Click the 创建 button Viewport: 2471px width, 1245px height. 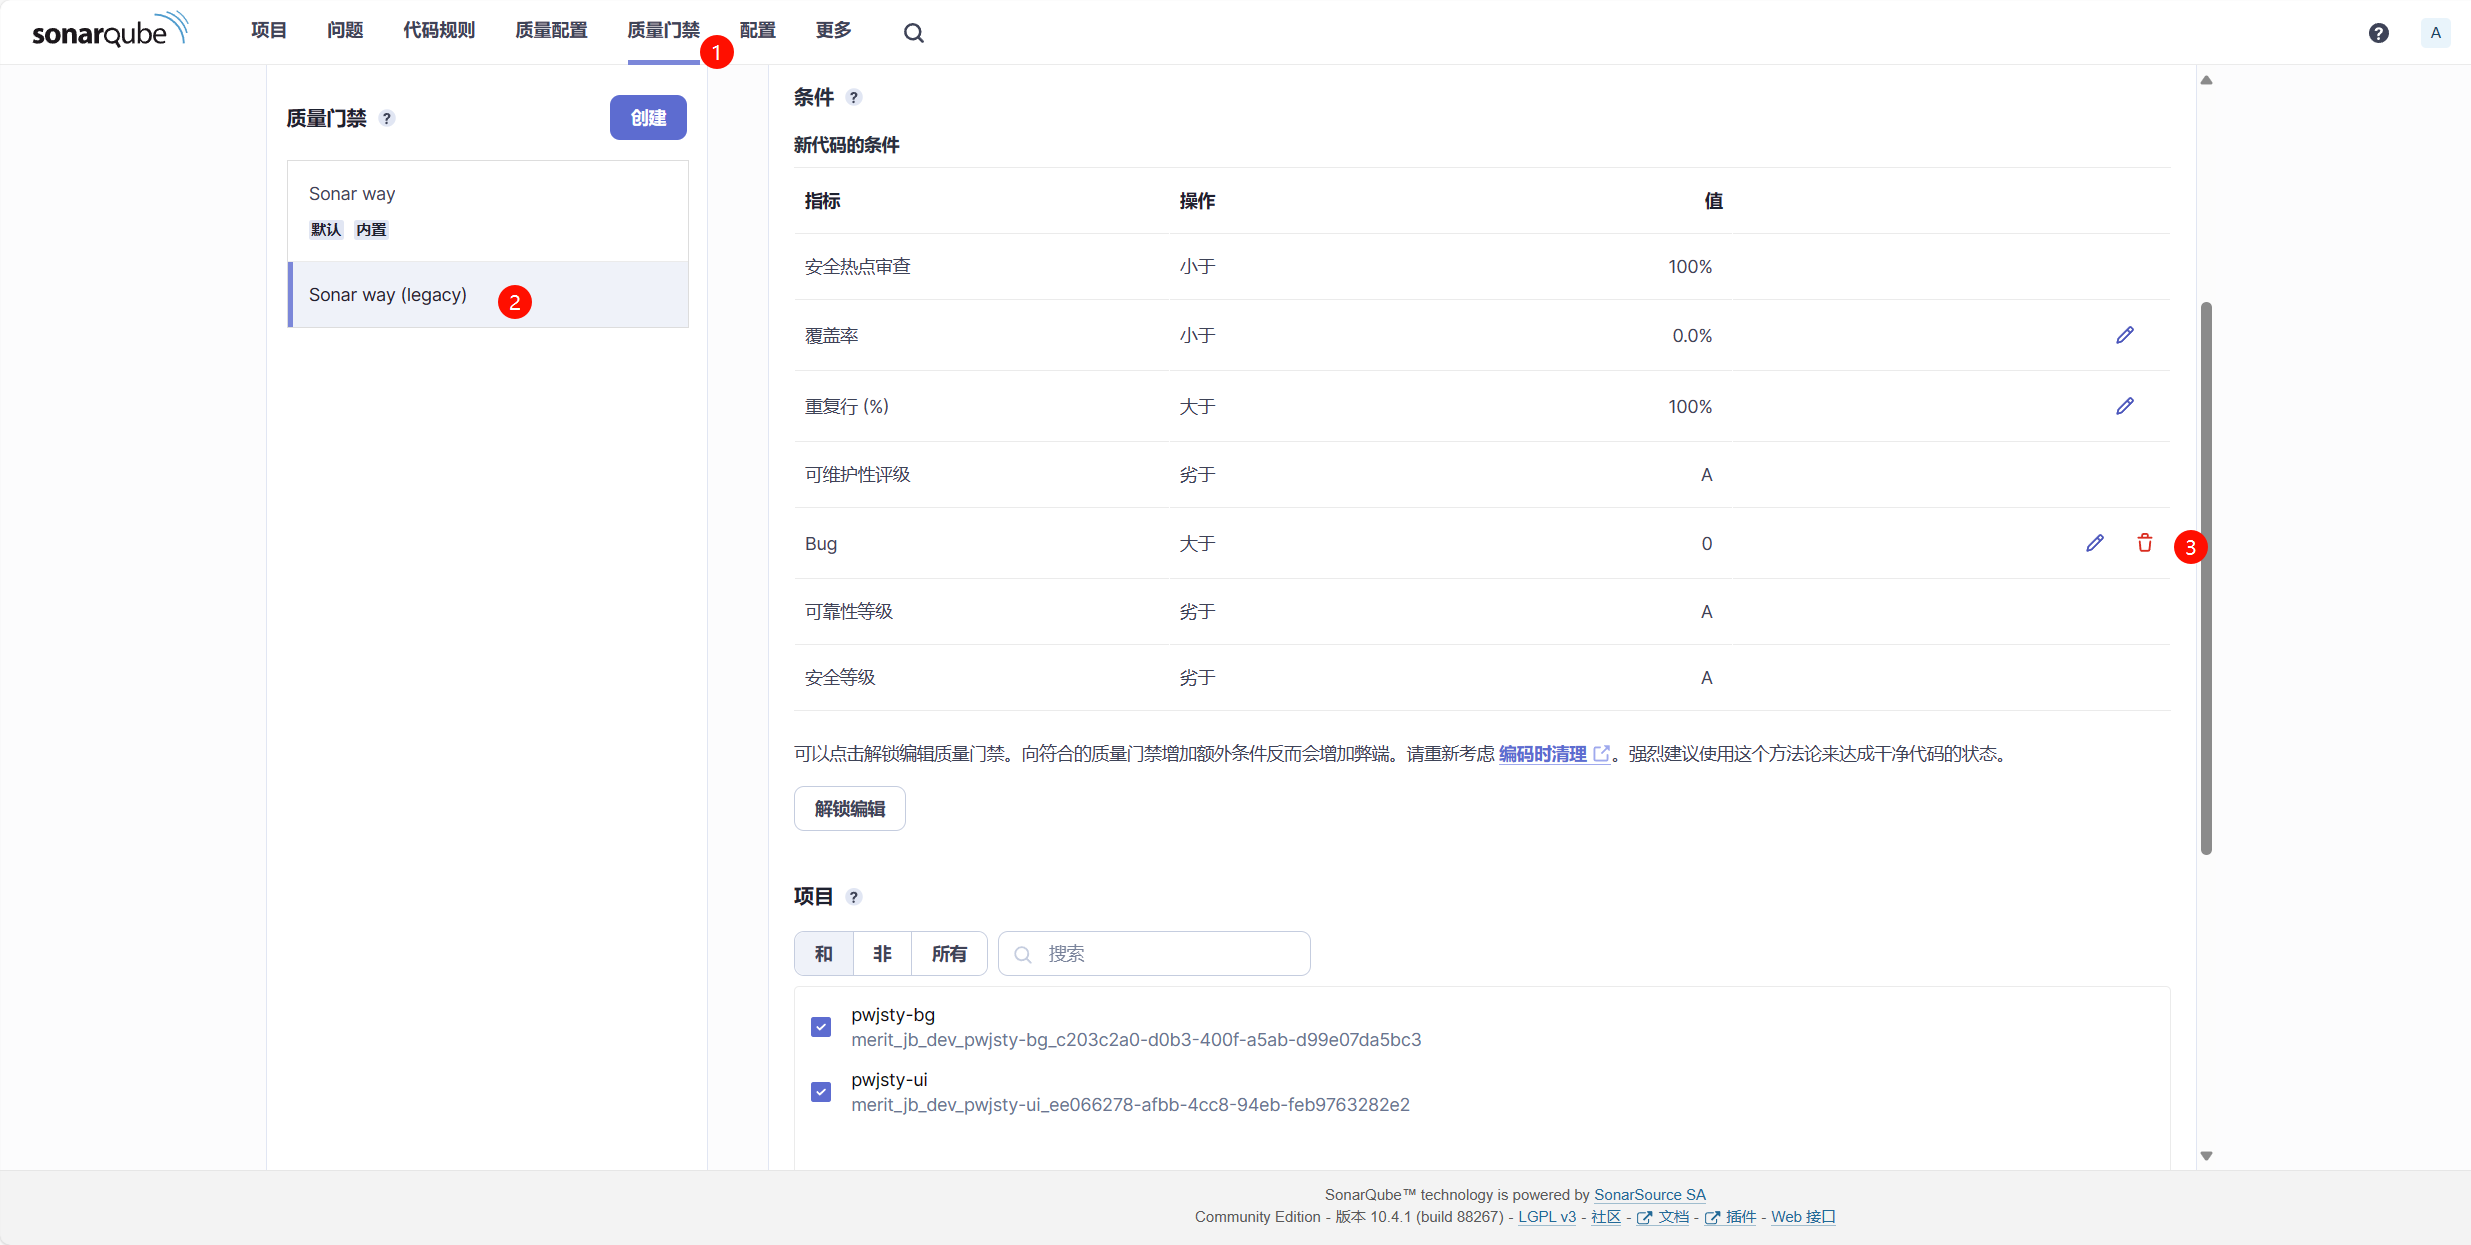[x=648, y=118]
